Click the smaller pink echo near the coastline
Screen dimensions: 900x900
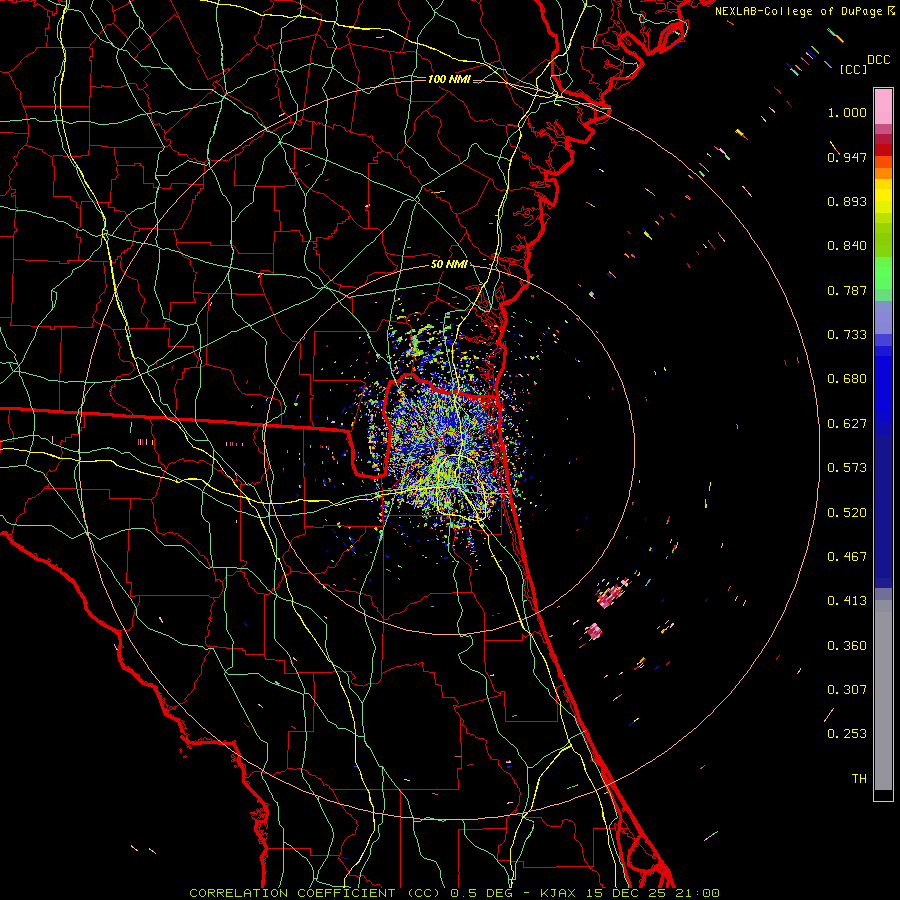[593, 631]
